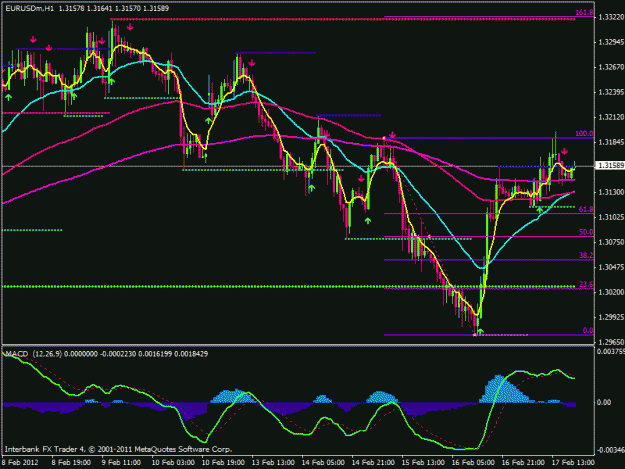Click the 14 Feb 05:00 time label
This screenshot has width=625, height=469.
click(323, 462)
